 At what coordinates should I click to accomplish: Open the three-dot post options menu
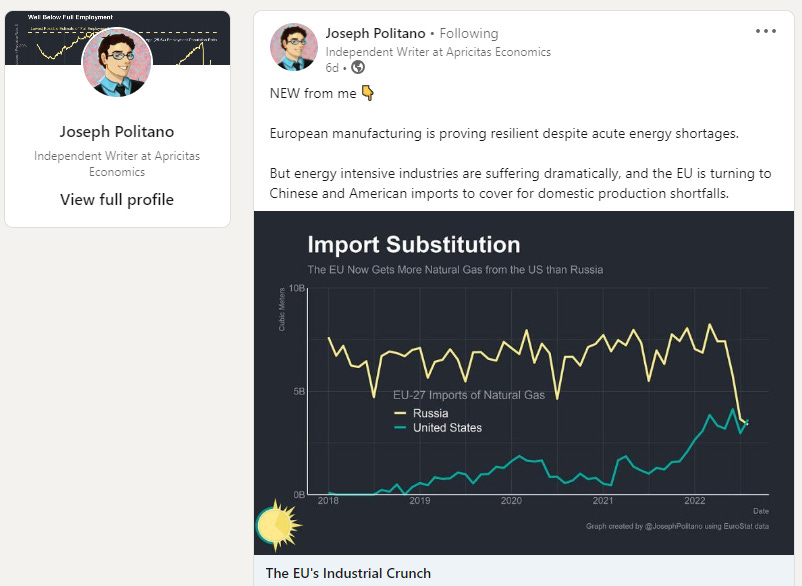(766, 31)
